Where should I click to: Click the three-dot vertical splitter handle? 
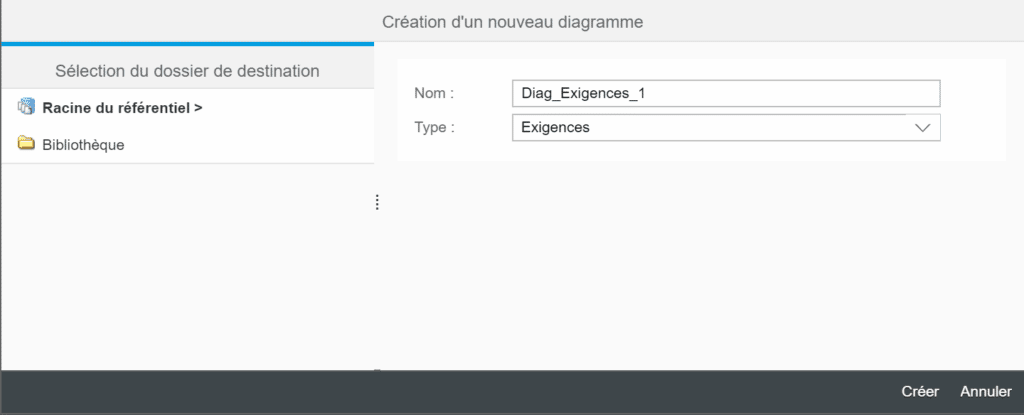tap(377, 203)
